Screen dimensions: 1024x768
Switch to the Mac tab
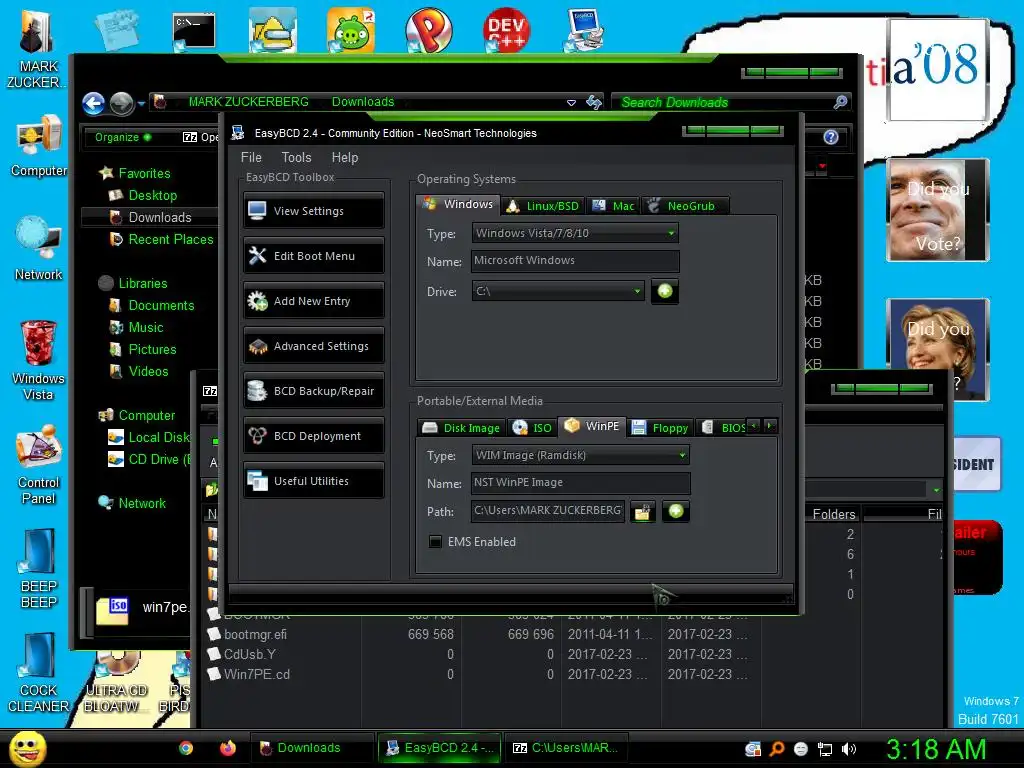pyautogui.click(x=613, y=206)
